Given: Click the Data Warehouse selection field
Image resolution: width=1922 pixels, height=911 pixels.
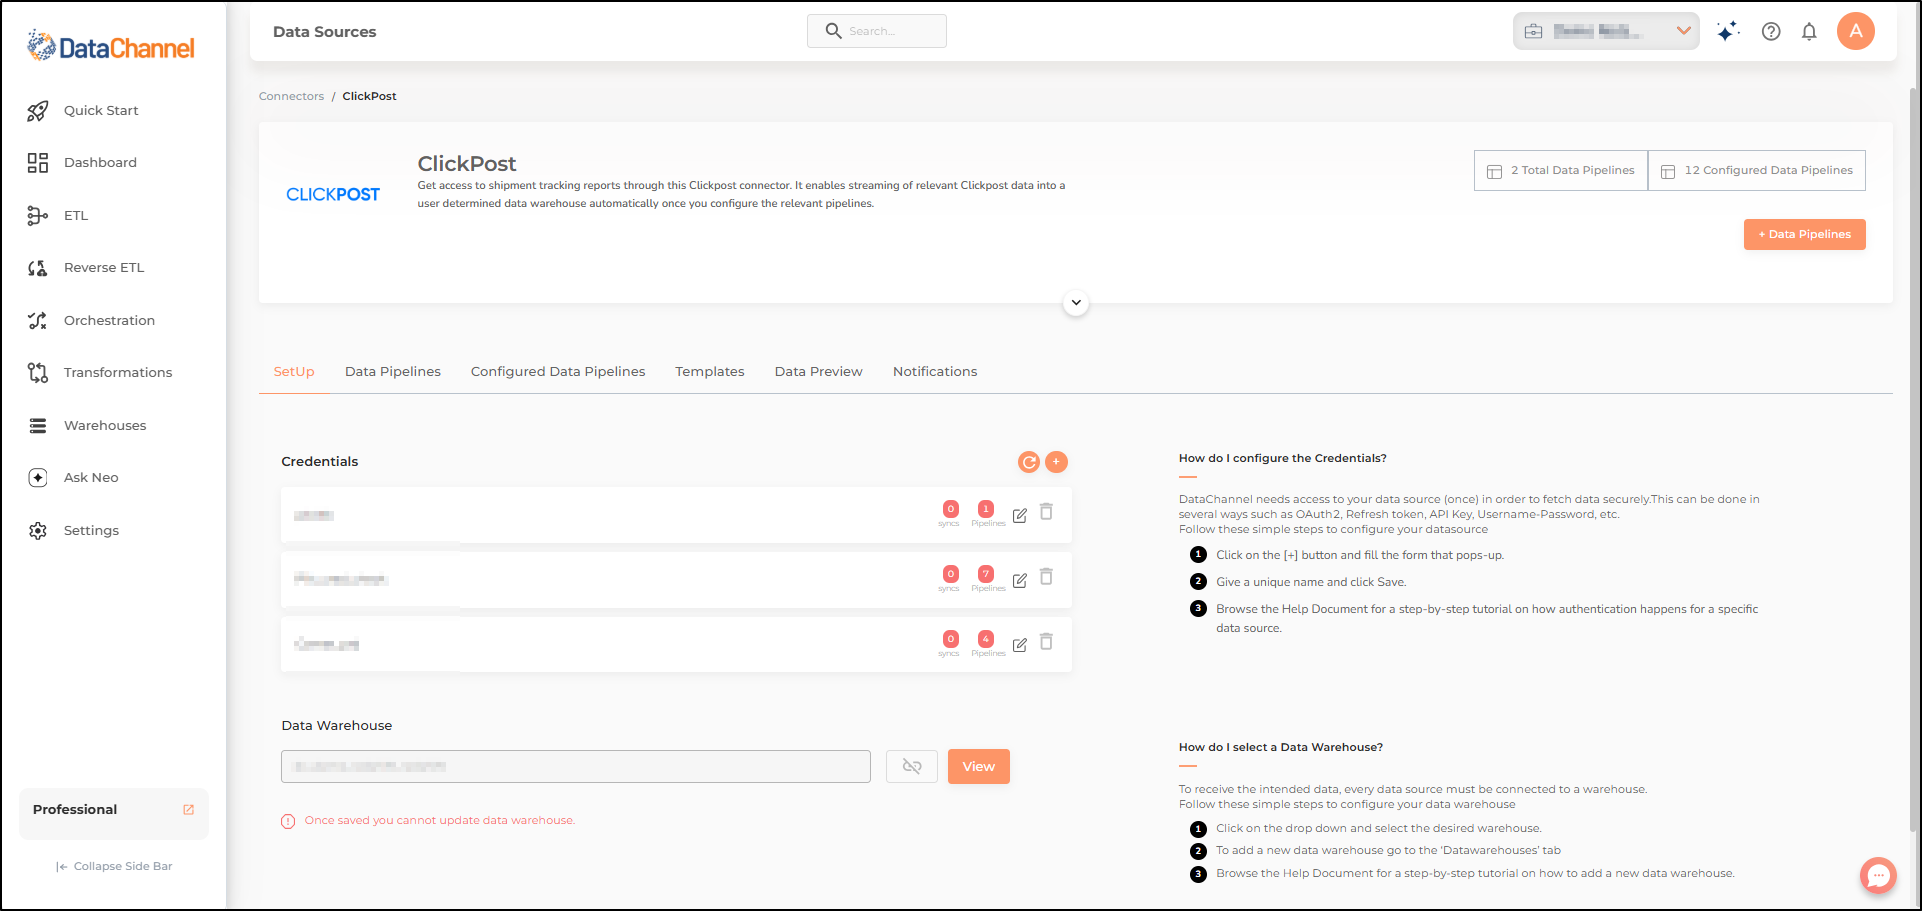Looking at the screenshot, I should tap(576, 767).
